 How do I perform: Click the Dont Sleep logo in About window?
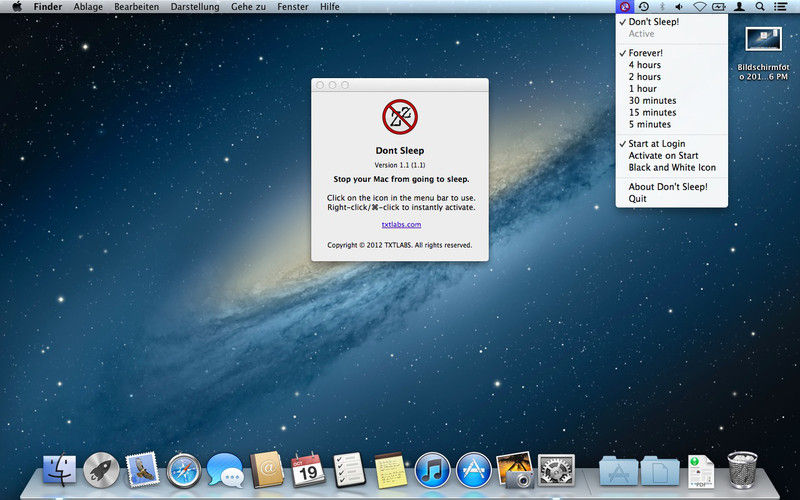click(x=400, y=117)
